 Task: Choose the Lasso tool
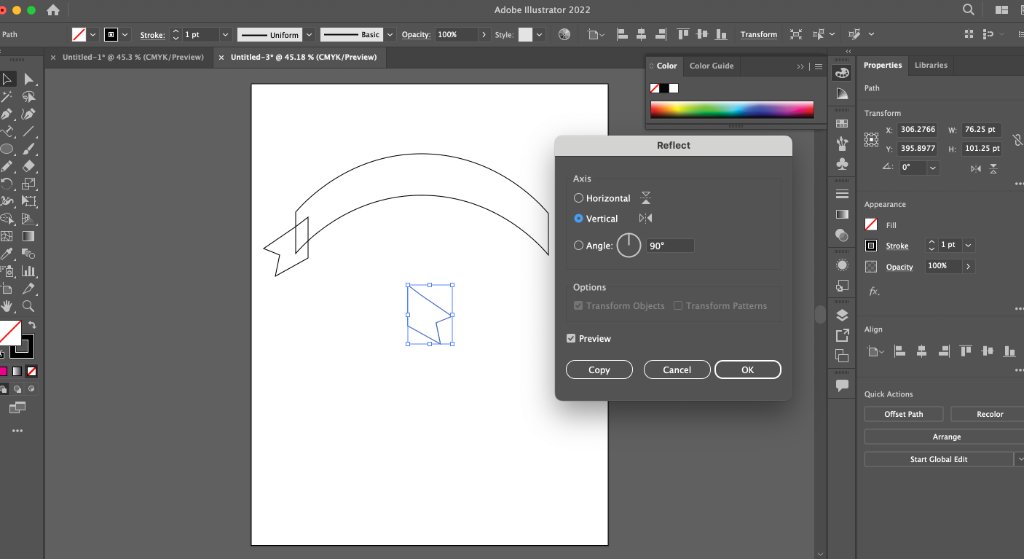click(29, 97)
